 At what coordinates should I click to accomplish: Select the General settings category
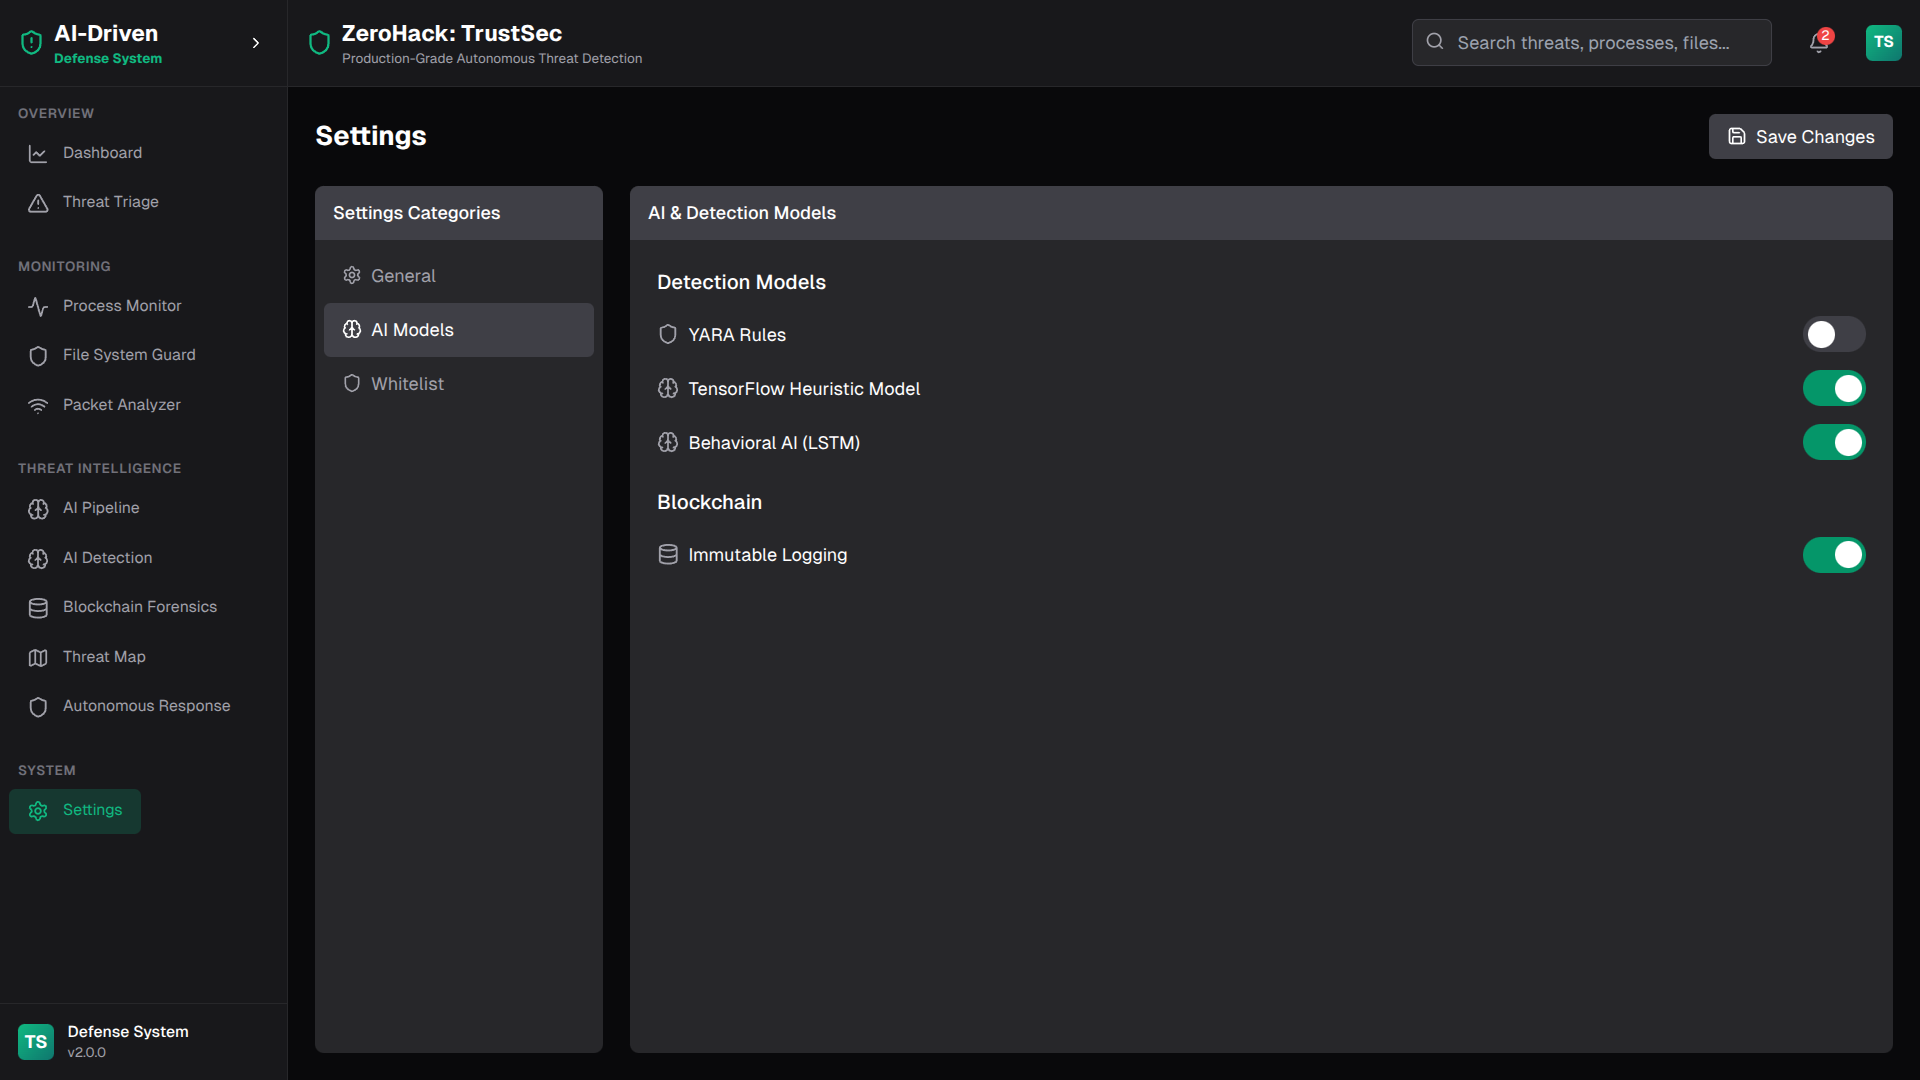pos(403,276)
